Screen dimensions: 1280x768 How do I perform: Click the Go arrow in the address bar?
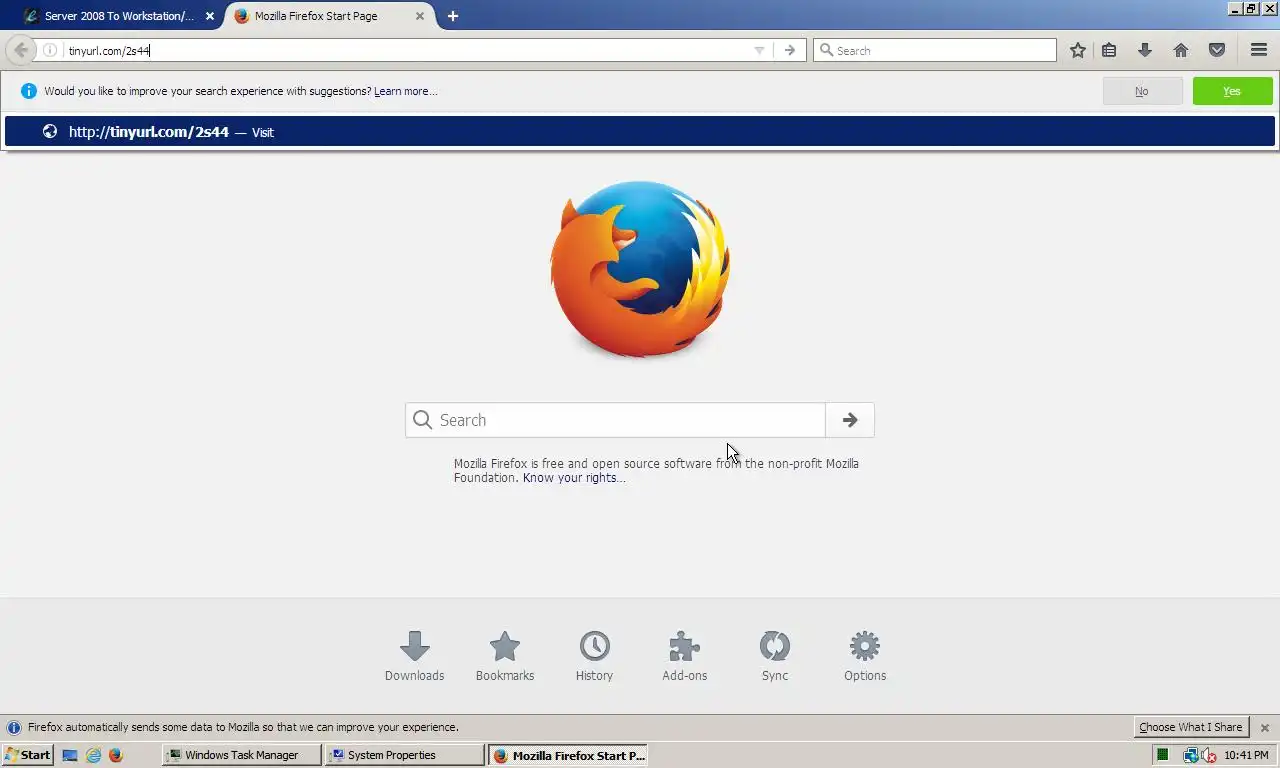[790, 50]
